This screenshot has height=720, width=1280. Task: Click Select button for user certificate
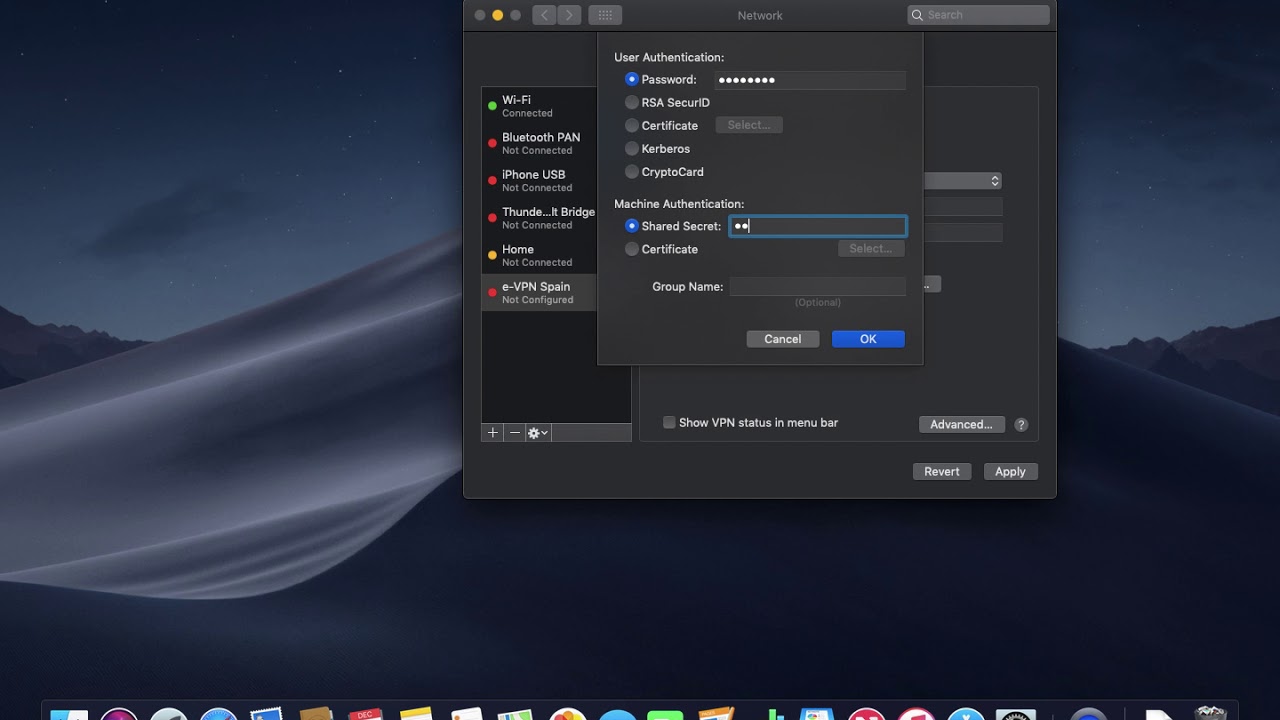749,125
